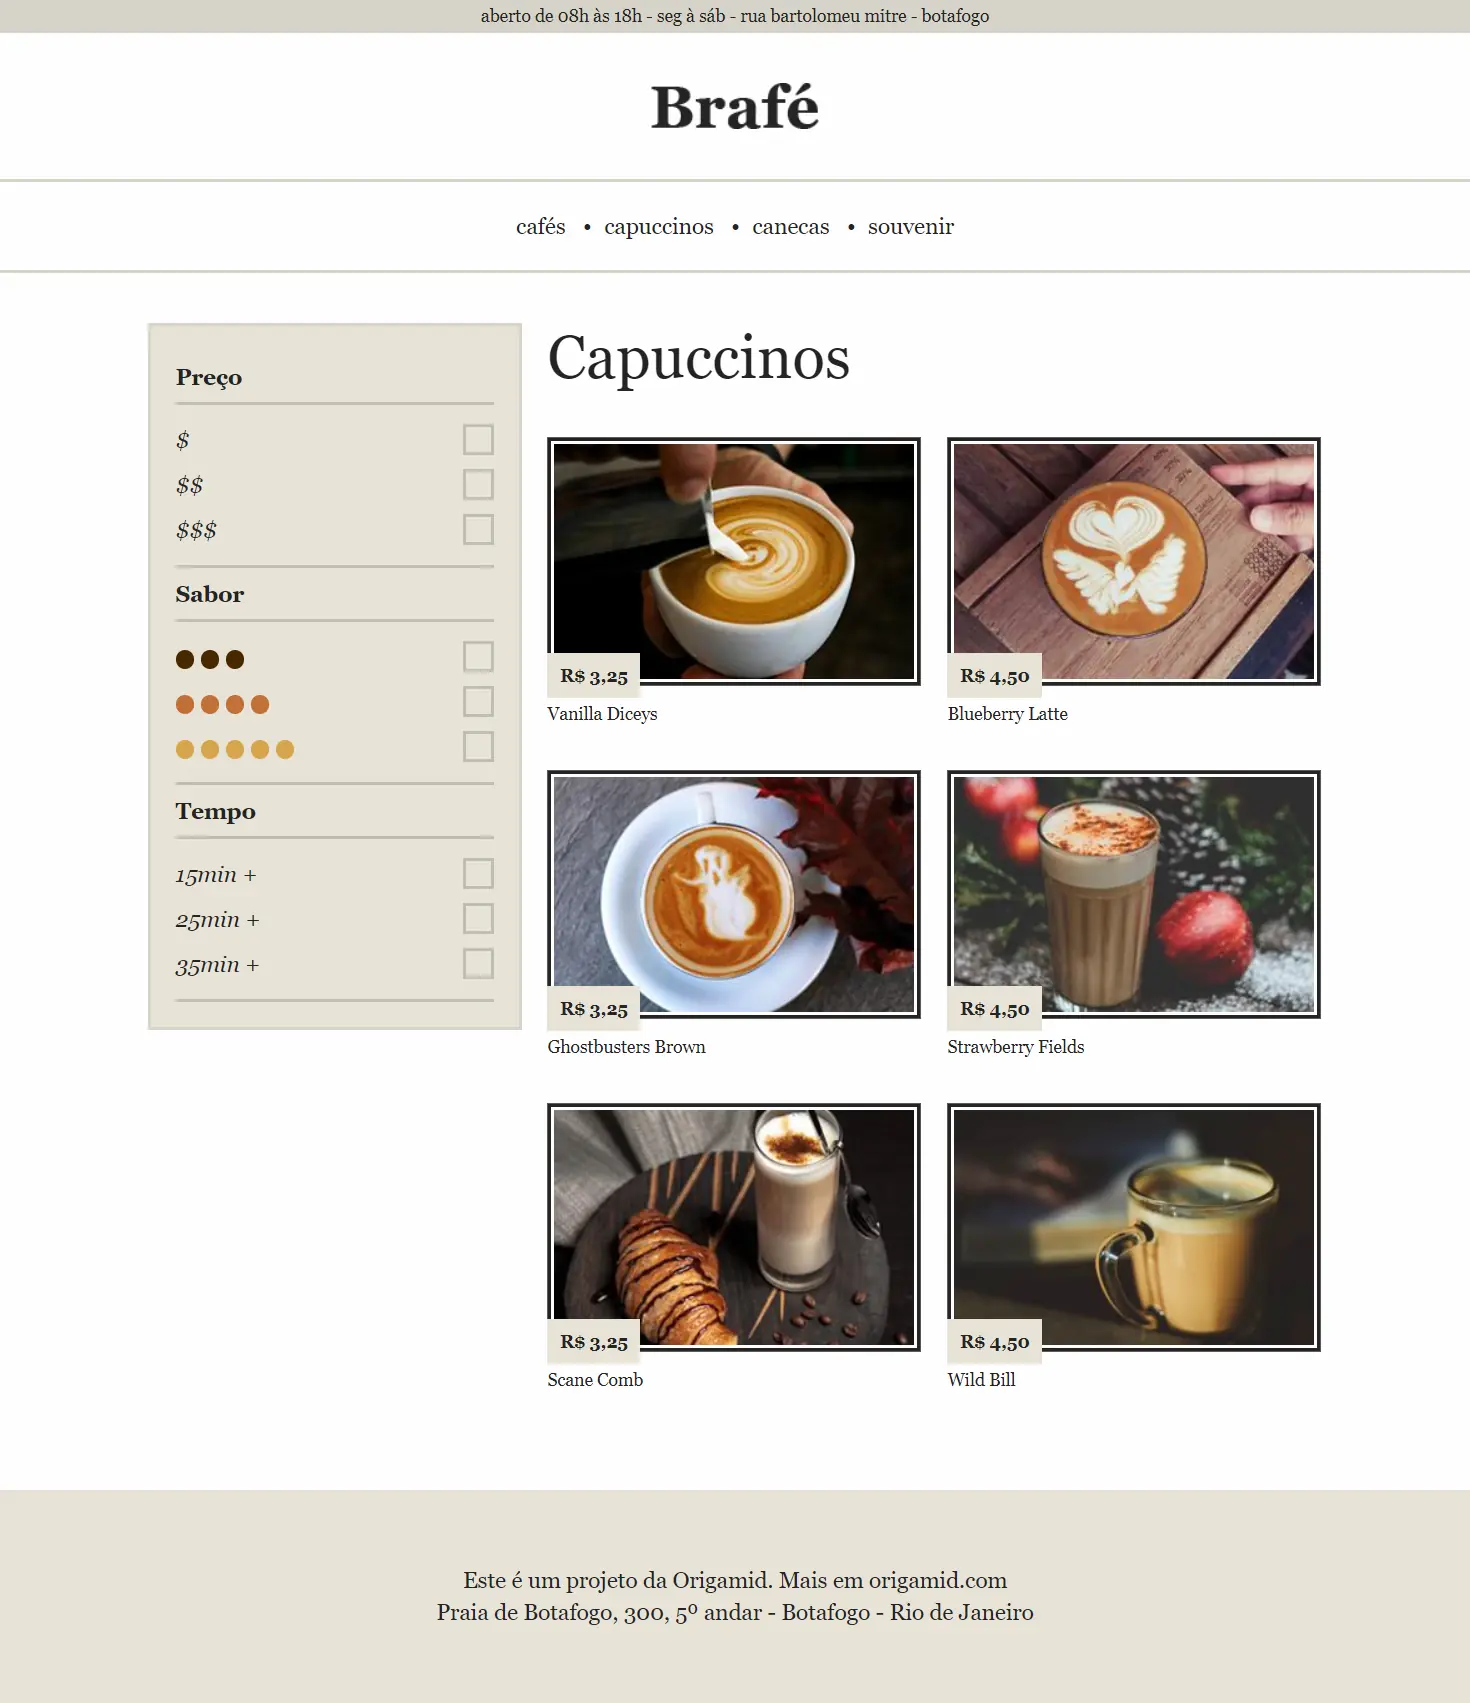Screen dimensions: 1470x1703
Task: Check the three dark brown dots flavor
Action: point(478,657)
